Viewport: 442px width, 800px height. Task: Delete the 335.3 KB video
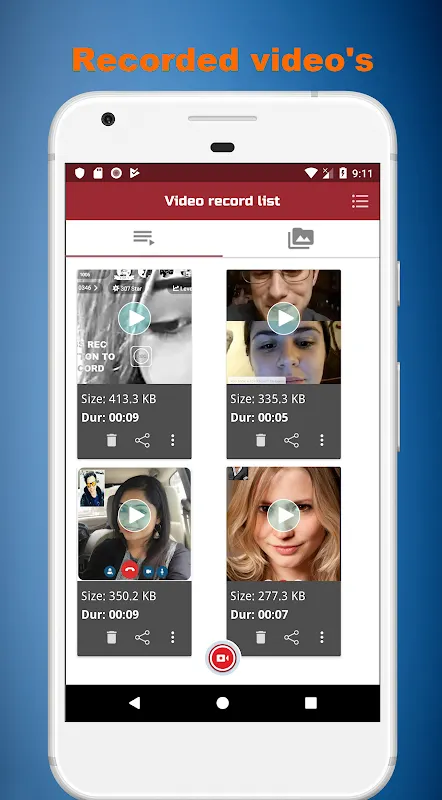(261, 440)
